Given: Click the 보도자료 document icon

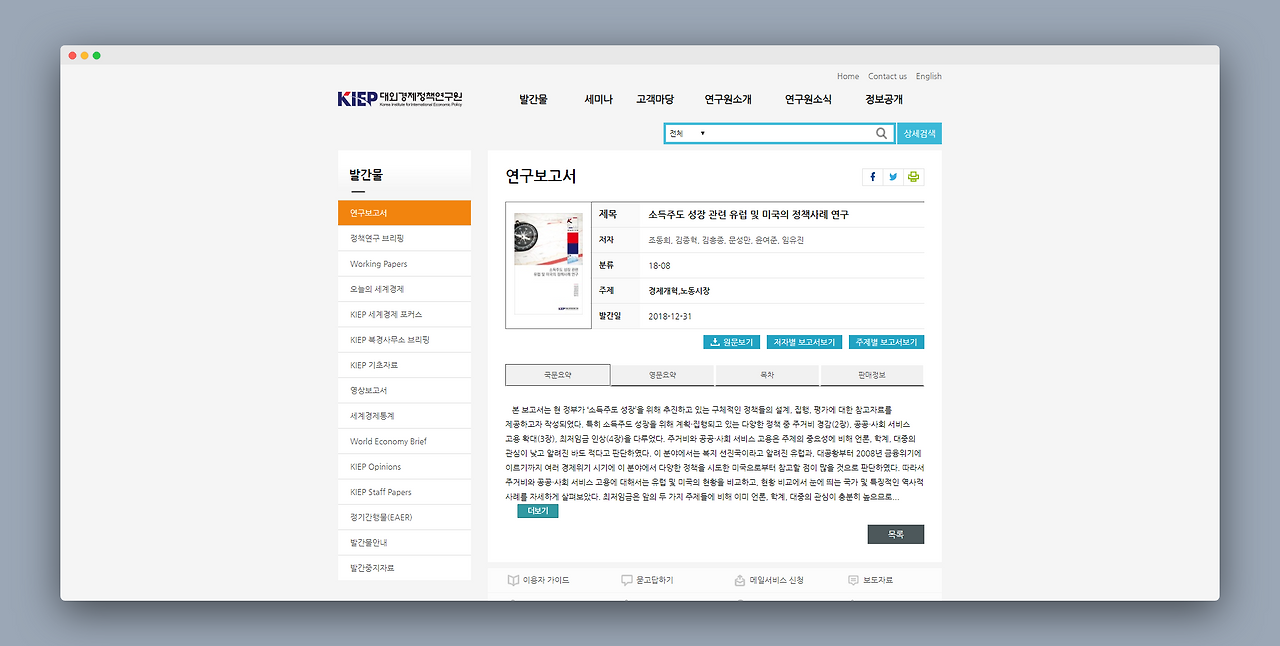Looking at the screenshot, I should pos(853,580).
